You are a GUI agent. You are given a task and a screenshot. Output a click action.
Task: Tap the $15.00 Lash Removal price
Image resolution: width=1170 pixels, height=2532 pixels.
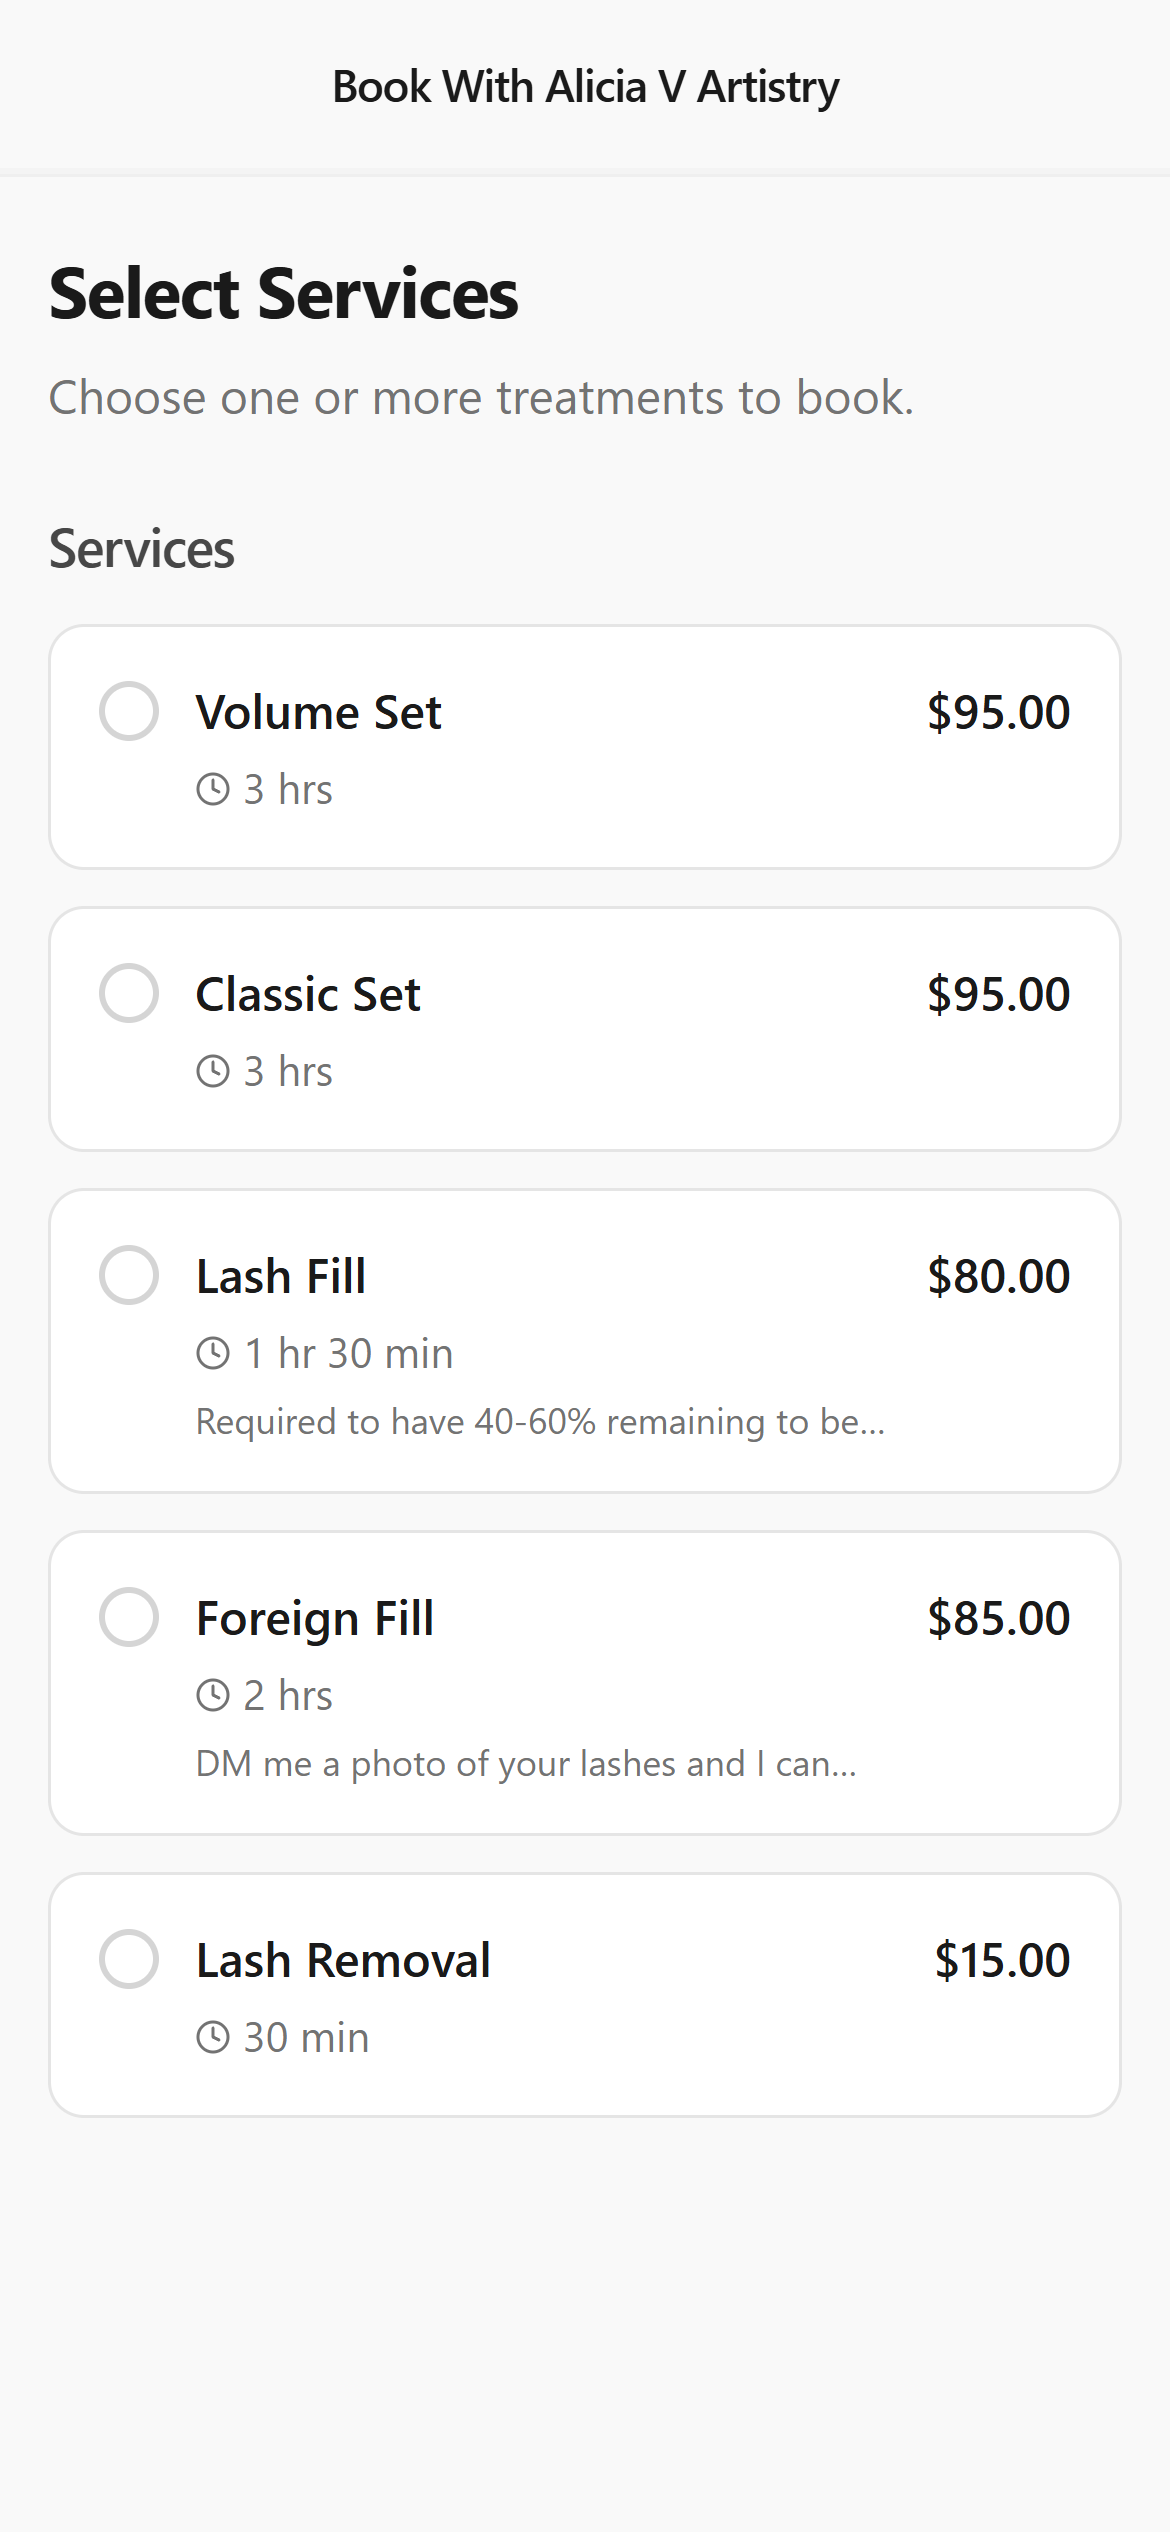pos(1002,1960)
